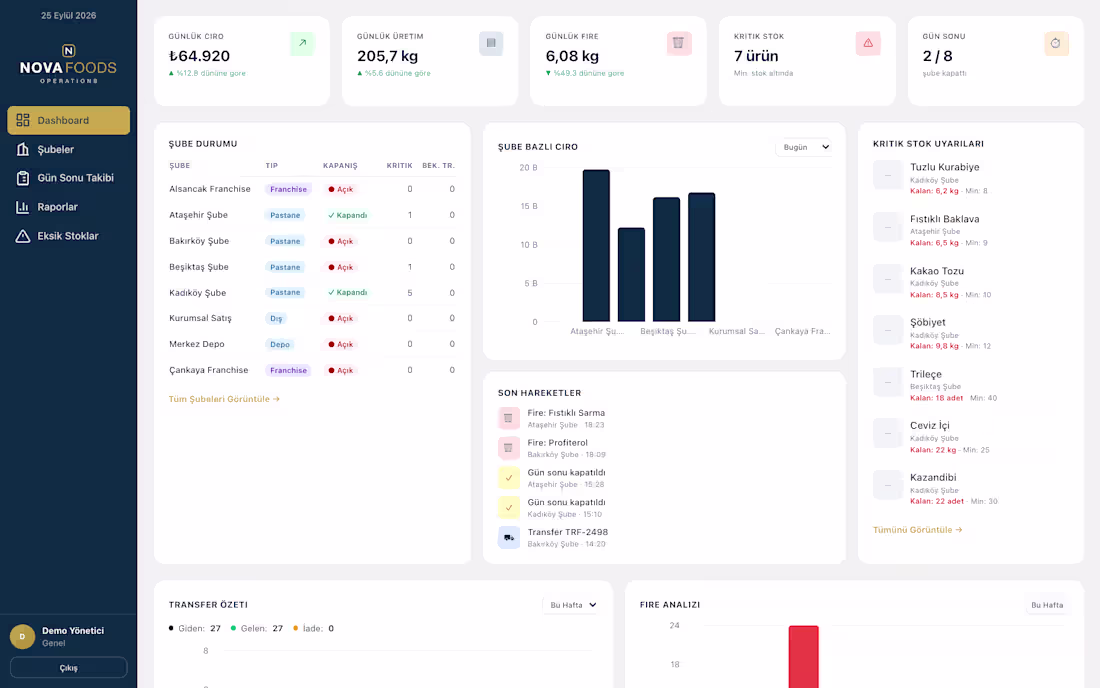Screen dimensions: 1100x688
Task: Select Çankaya Franchise in branch table
Action: [x=208, y=370]
